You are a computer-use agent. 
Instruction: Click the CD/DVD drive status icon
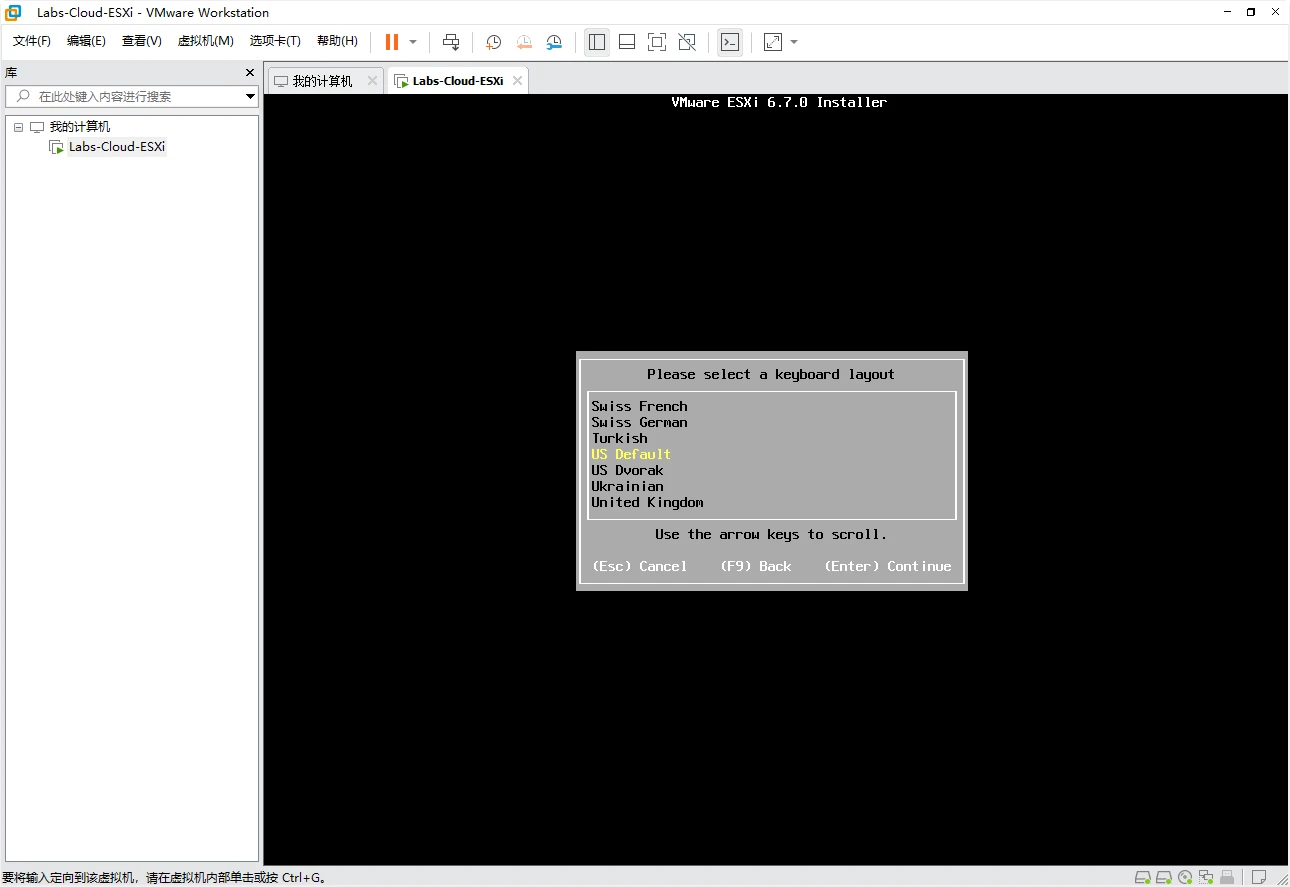[1185, 878]
